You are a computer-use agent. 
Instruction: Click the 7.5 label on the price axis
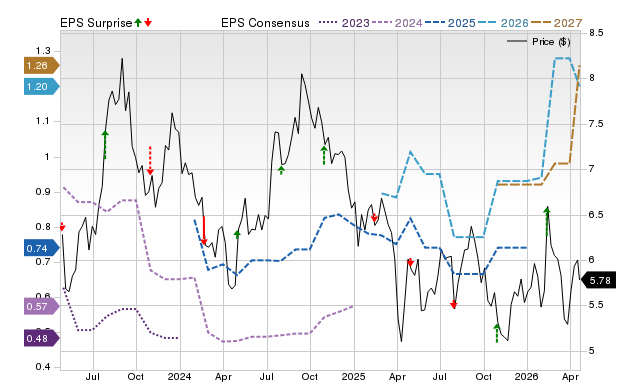(596, 124)
